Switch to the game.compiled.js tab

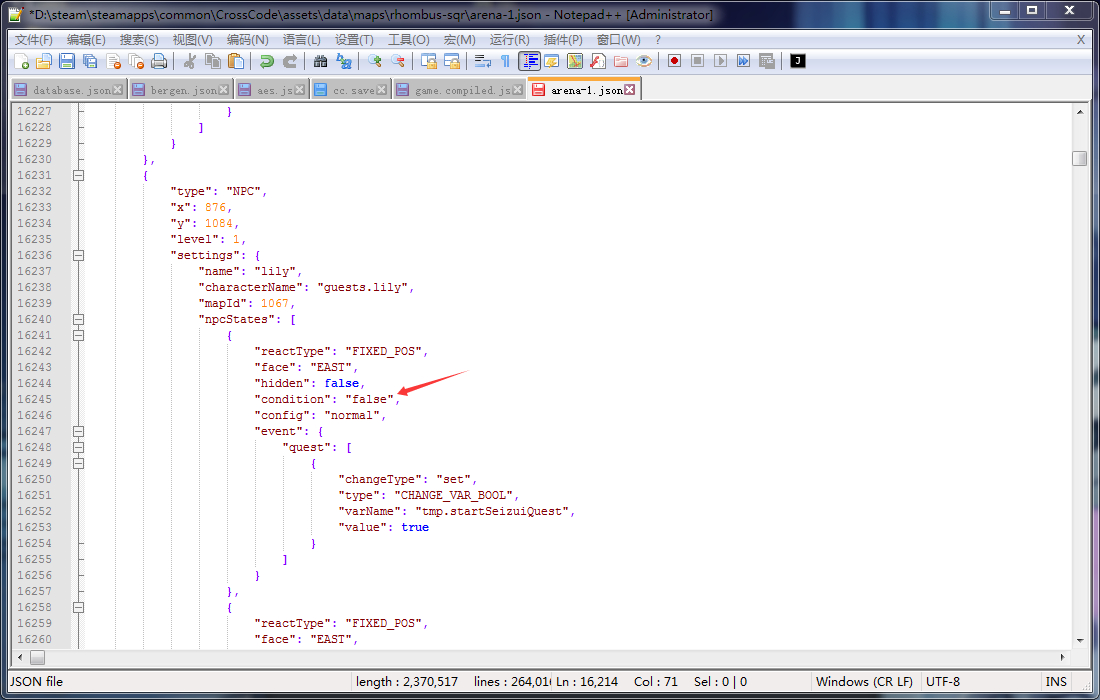[460, 90]
